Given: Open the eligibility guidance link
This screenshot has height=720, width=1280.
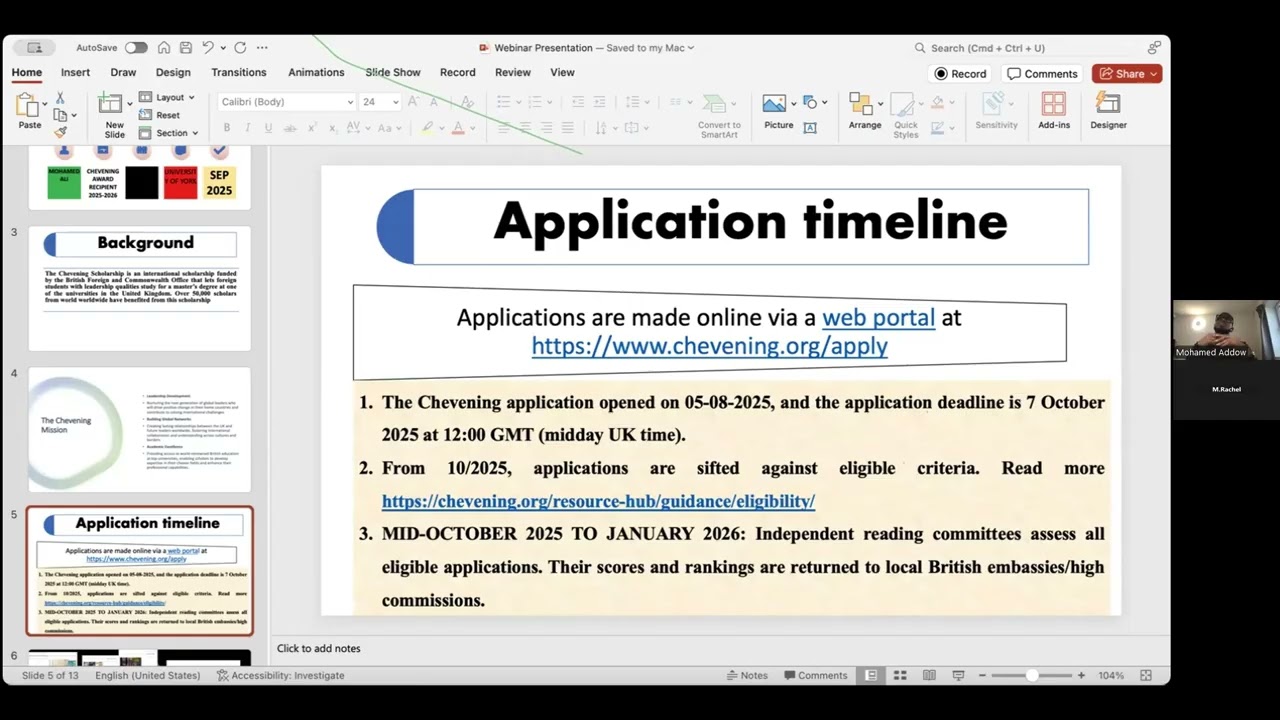Looking at the screenshot, I should [598, 501].
